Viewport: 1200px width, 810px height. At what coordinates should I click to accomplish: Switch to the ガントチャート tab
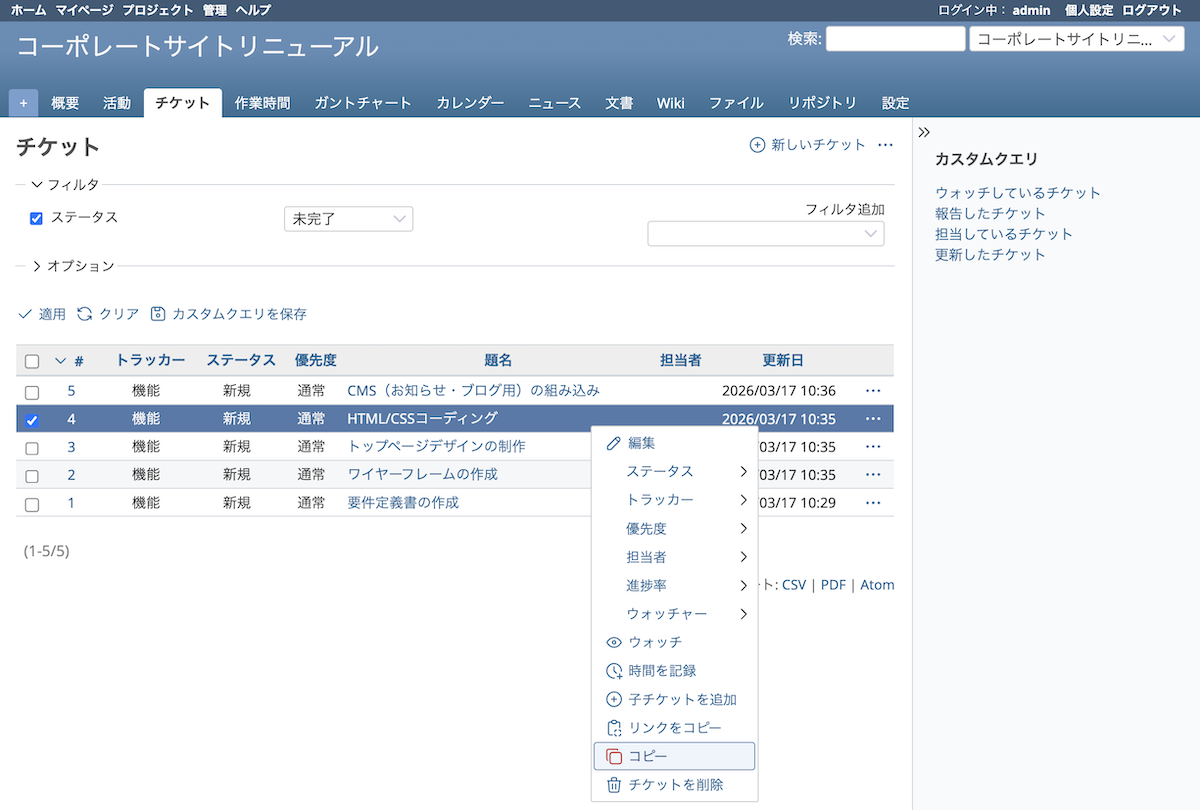(363, 103)
